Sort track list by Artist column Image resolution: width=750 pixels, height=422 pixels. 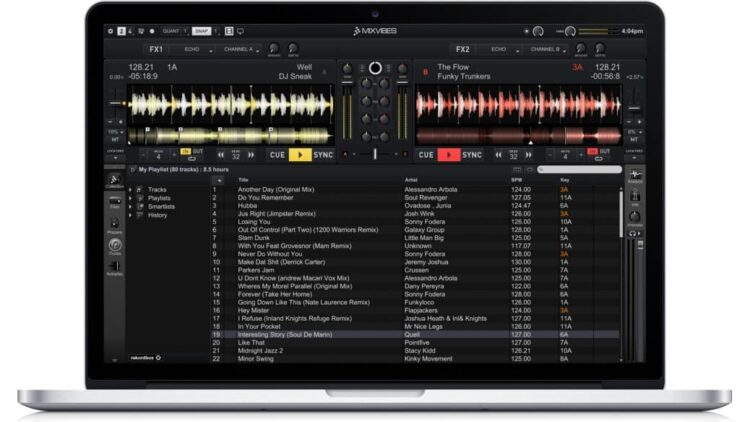[x=411, y=180]
